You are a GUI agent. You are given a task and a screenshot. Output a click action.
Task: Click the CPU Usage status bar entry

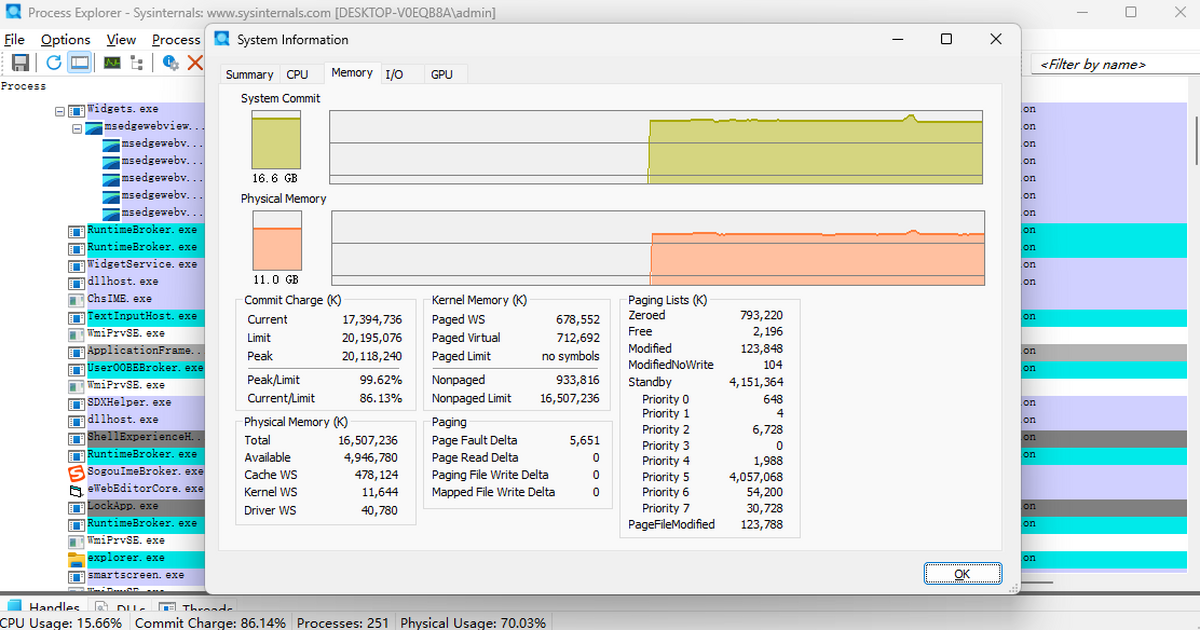click(x=62, y=623)
